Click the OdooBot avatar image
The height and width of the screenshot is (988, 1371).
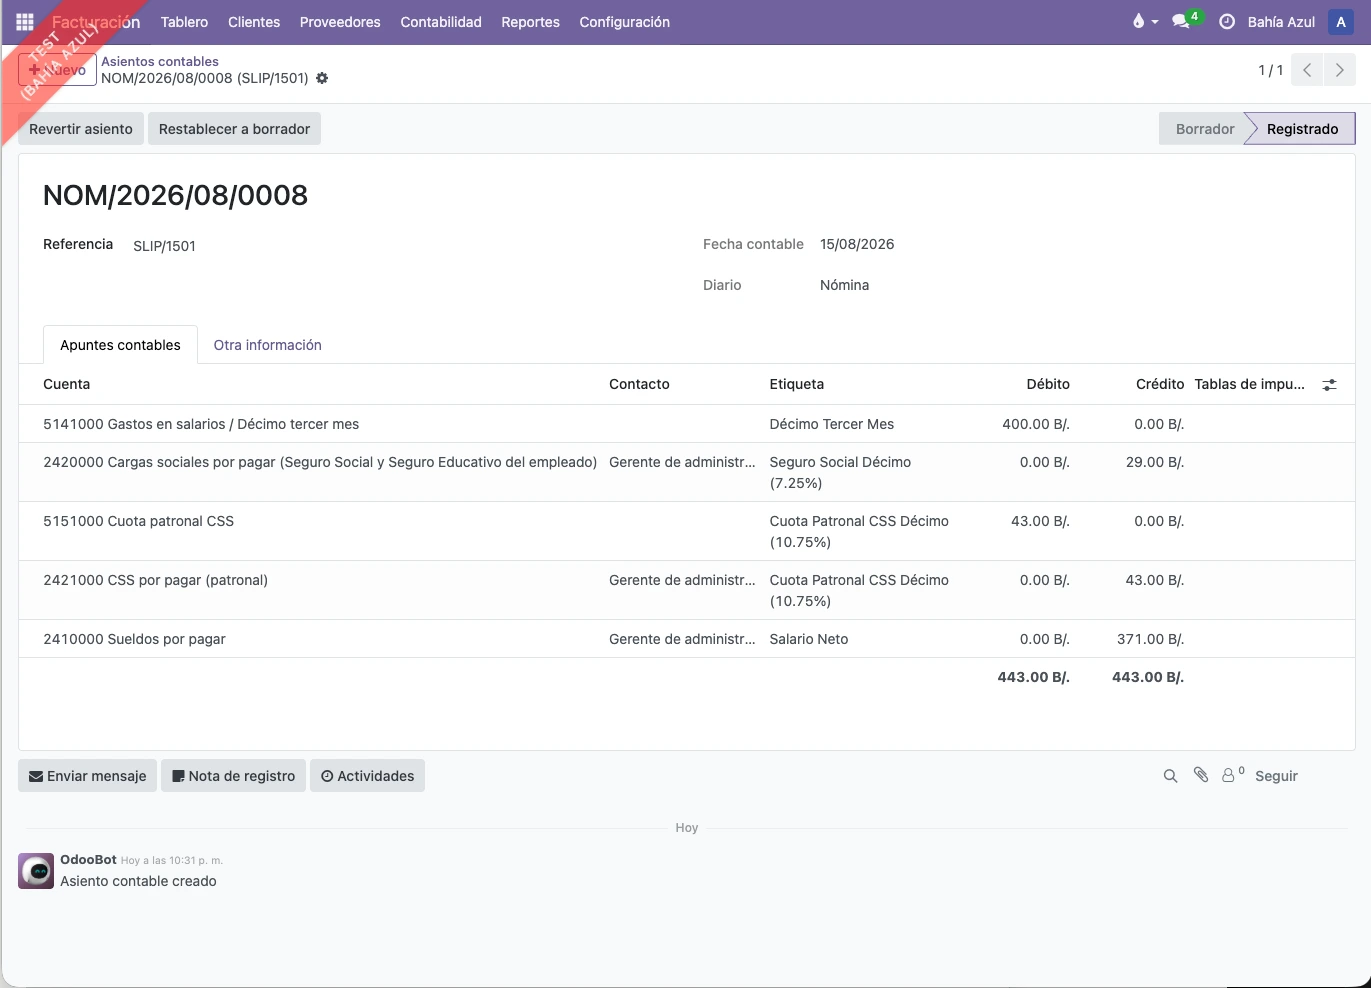(36, 871)
